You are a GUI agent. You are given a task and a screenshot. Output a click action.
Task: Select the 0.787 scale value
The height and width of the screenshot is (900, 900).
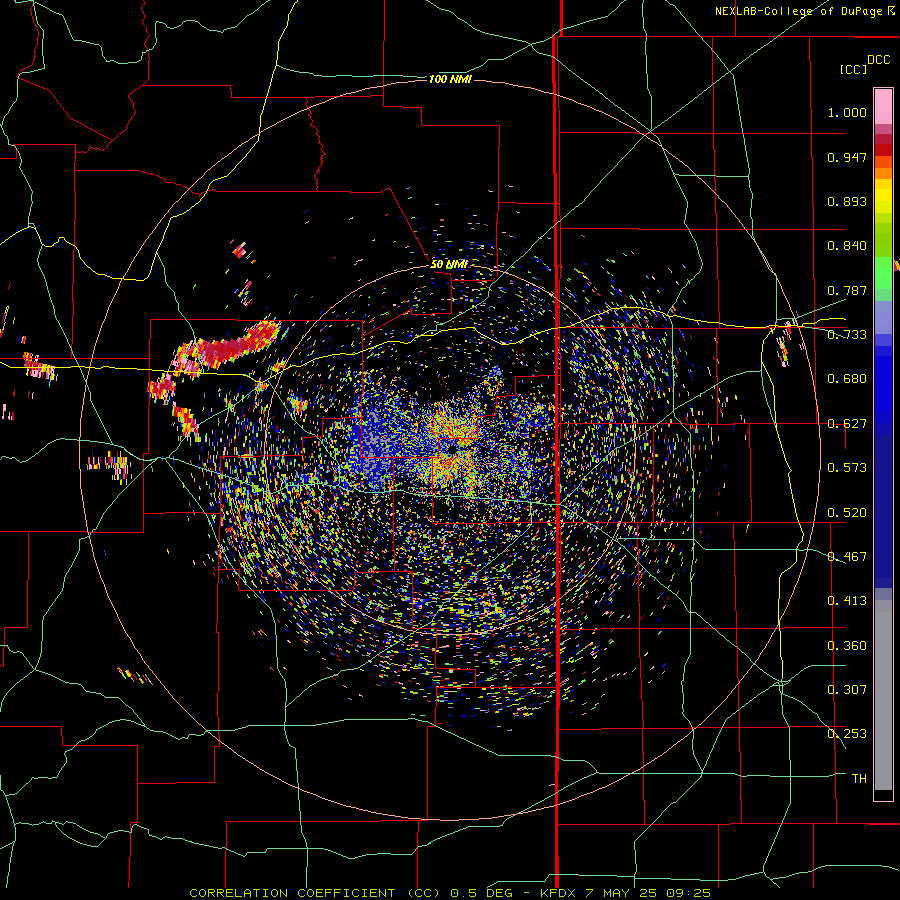[847, 290]
